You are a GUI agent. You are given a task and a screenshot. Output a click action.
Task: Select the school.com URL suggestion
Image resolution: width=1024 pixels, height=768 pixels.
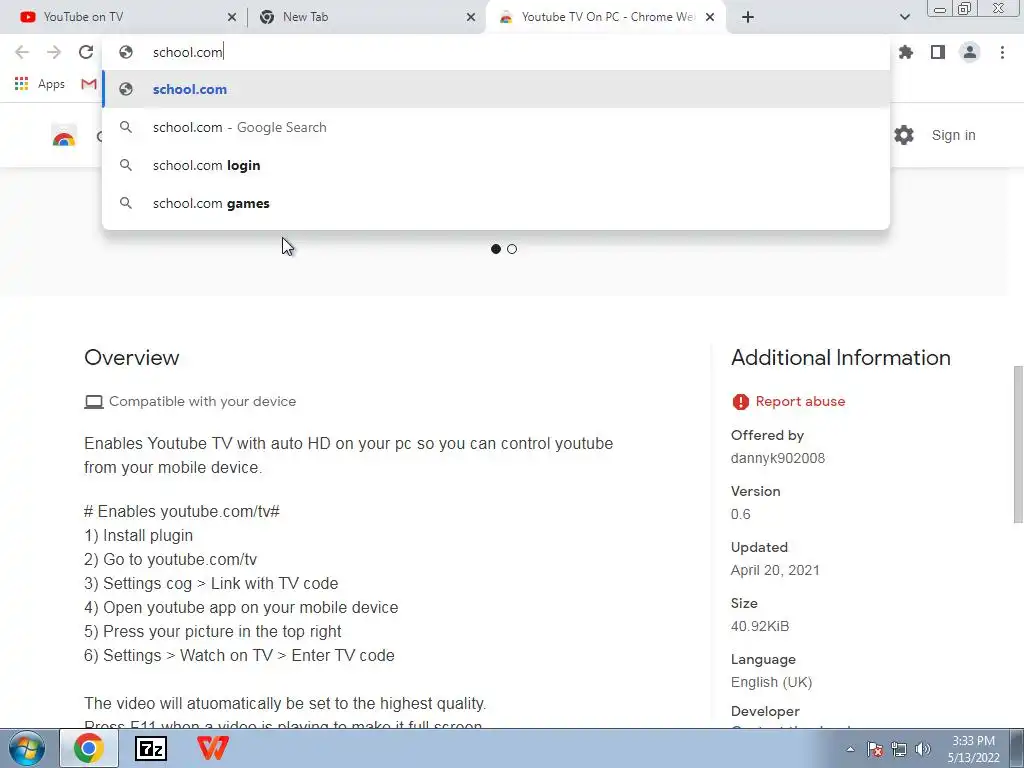coord(496,89)
